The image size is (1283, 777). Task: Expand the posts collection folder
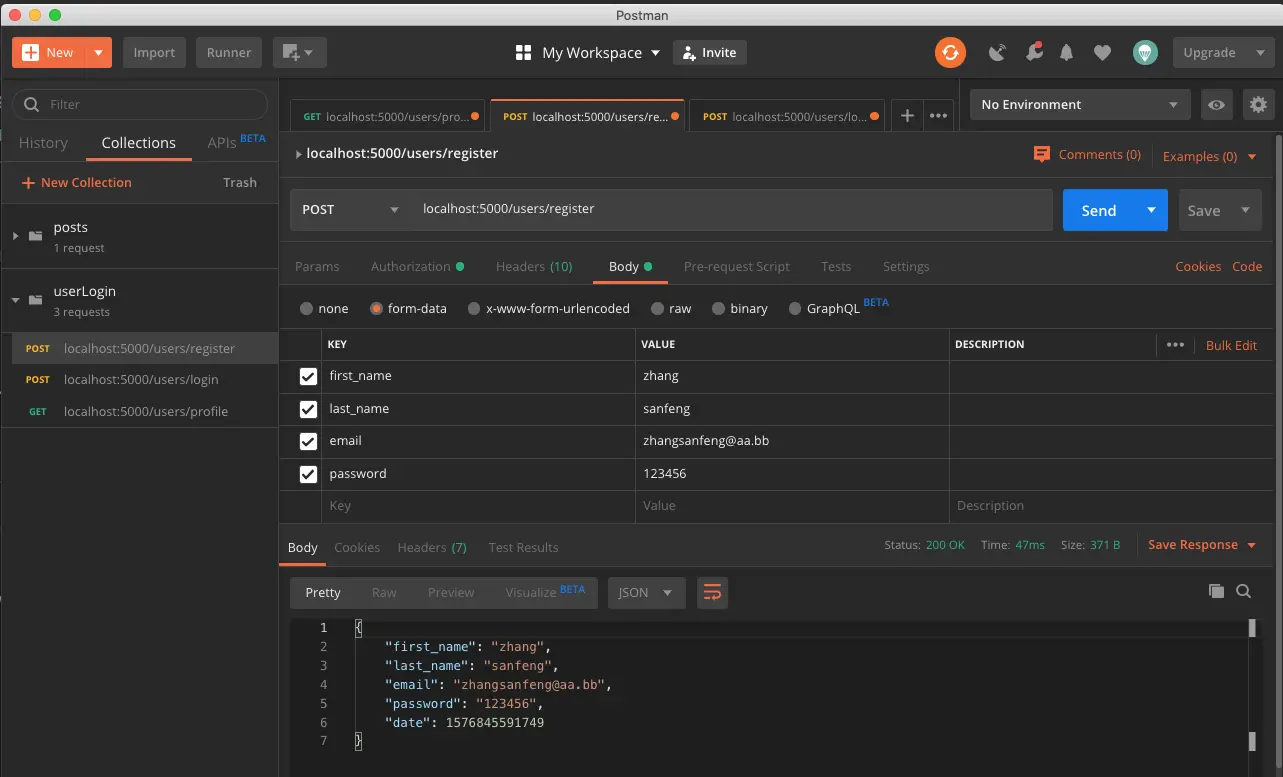click(x=16, y=236)
